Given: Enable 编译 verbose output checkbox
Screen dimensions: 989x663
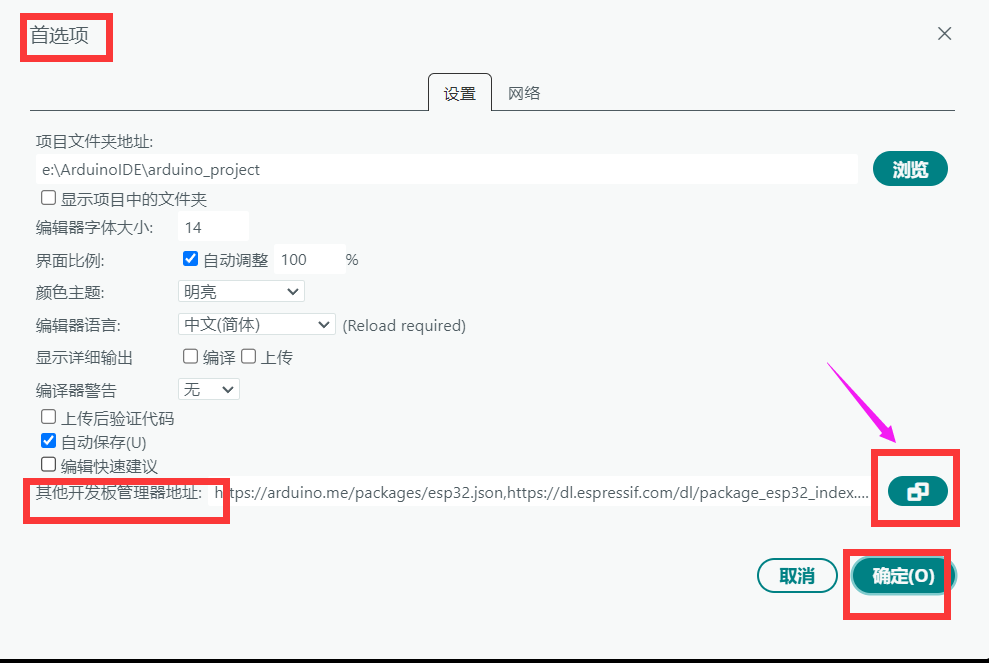Looking at the screenshot, I should tap(190, 356).
